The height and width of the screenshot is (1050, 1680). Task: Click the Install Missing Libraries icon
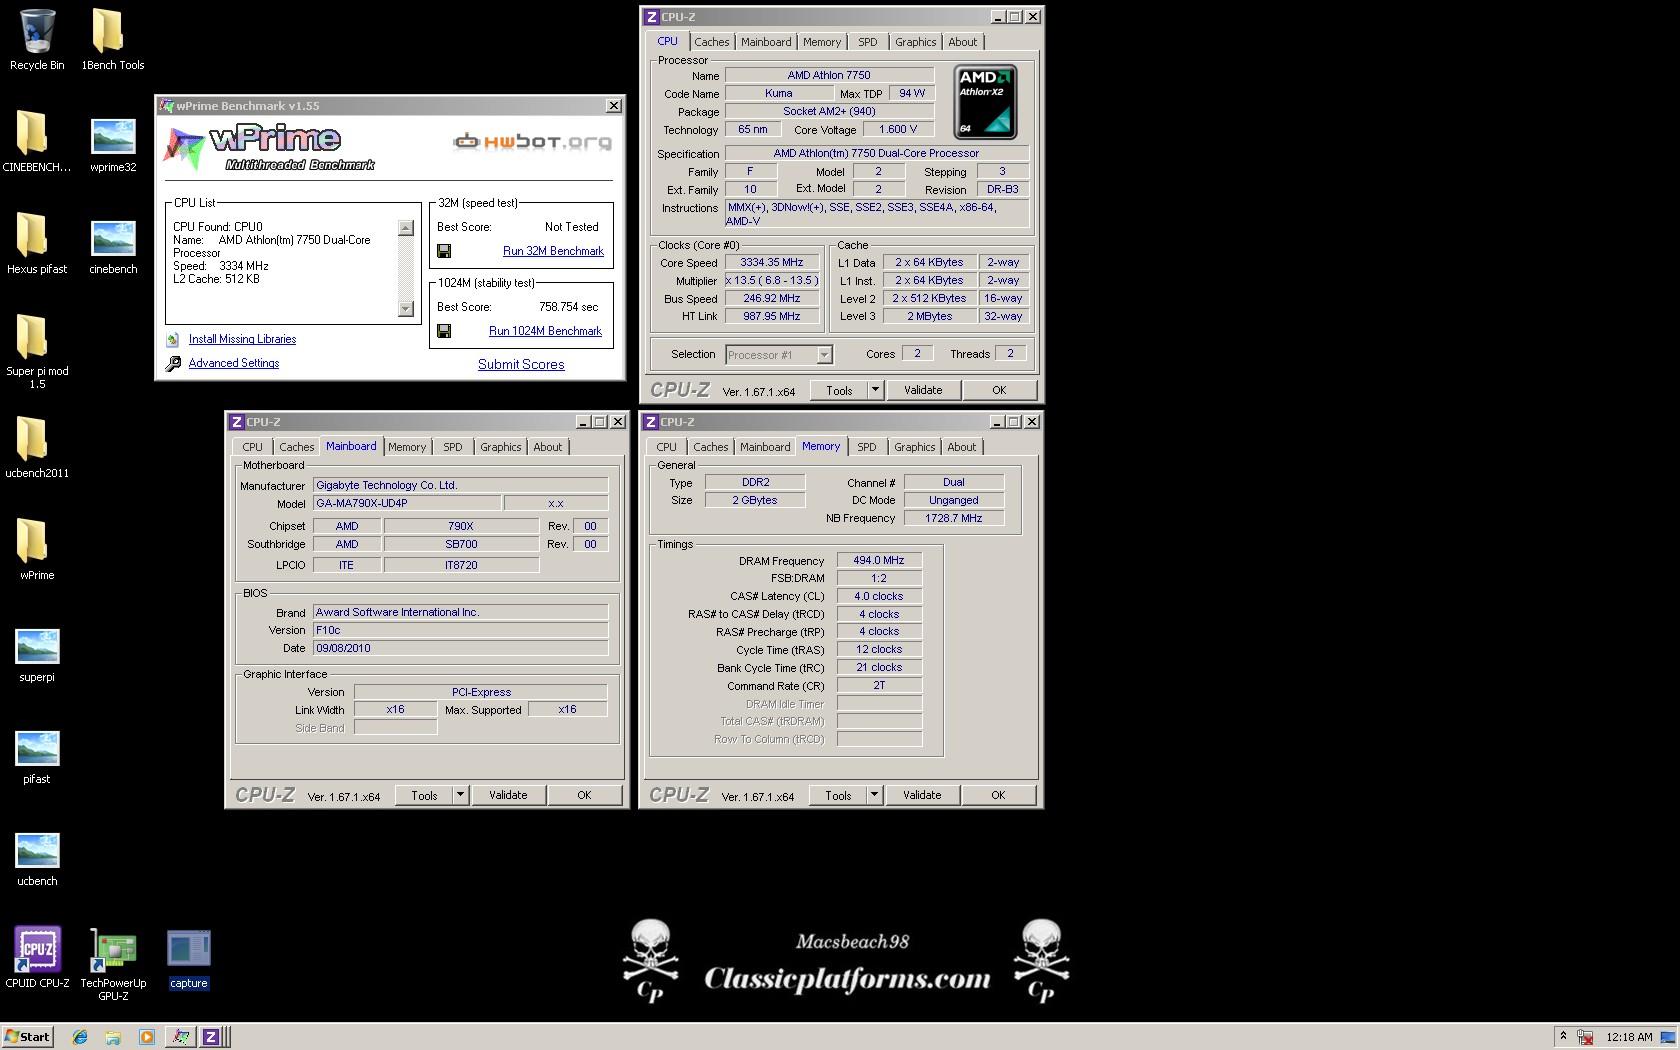pyautogui.click(x=173, y=340)
